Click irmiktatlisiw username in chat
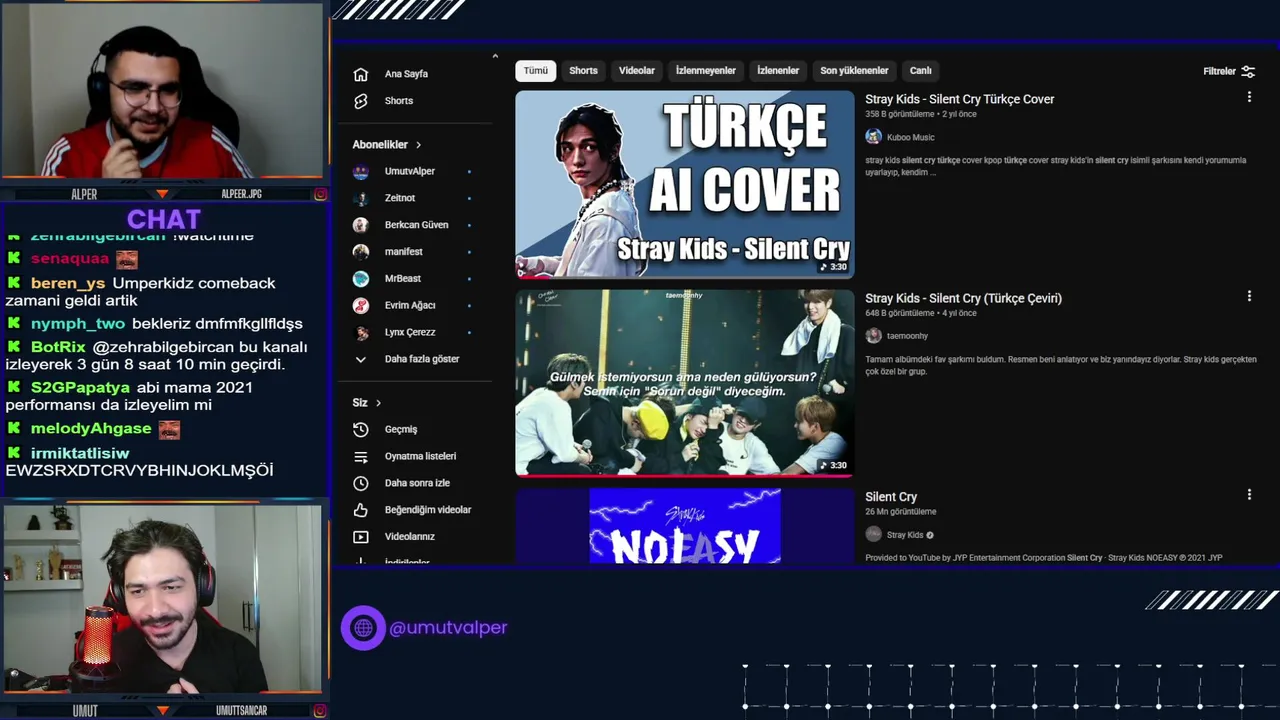Viewport: 1280px width, 720px height. click(80, 454)
